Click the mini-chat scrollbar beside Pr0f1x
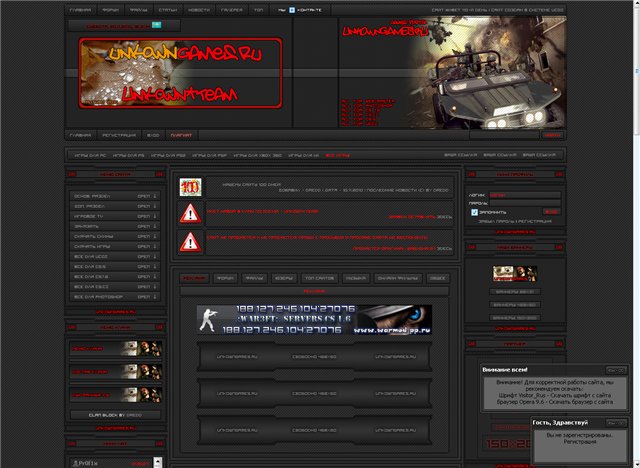The image size is (640, 468). point(158,463)
